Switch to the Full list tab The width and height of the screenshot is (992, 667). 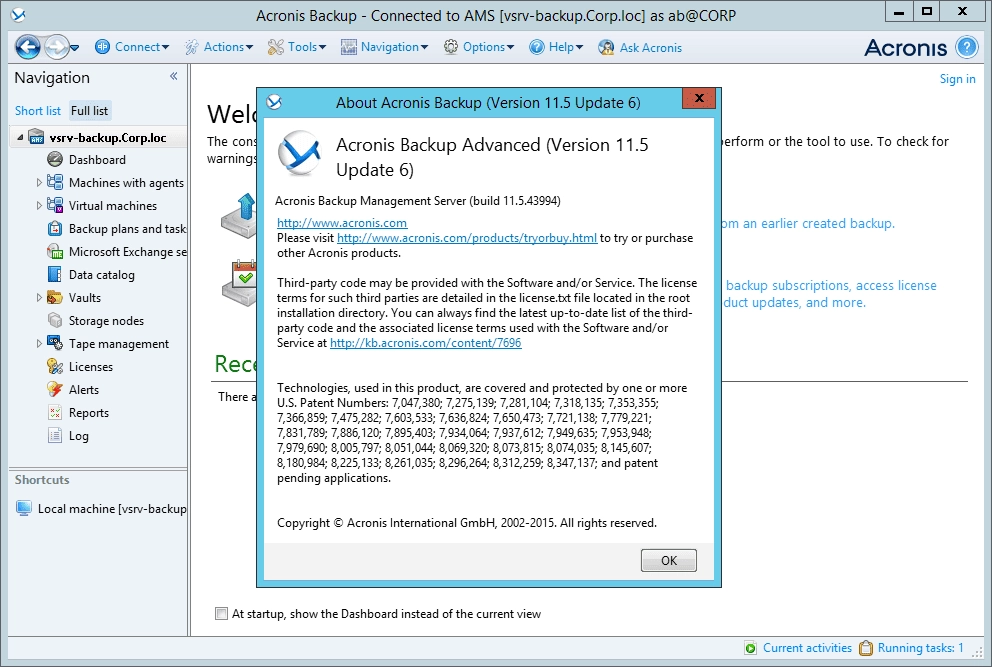89,111
